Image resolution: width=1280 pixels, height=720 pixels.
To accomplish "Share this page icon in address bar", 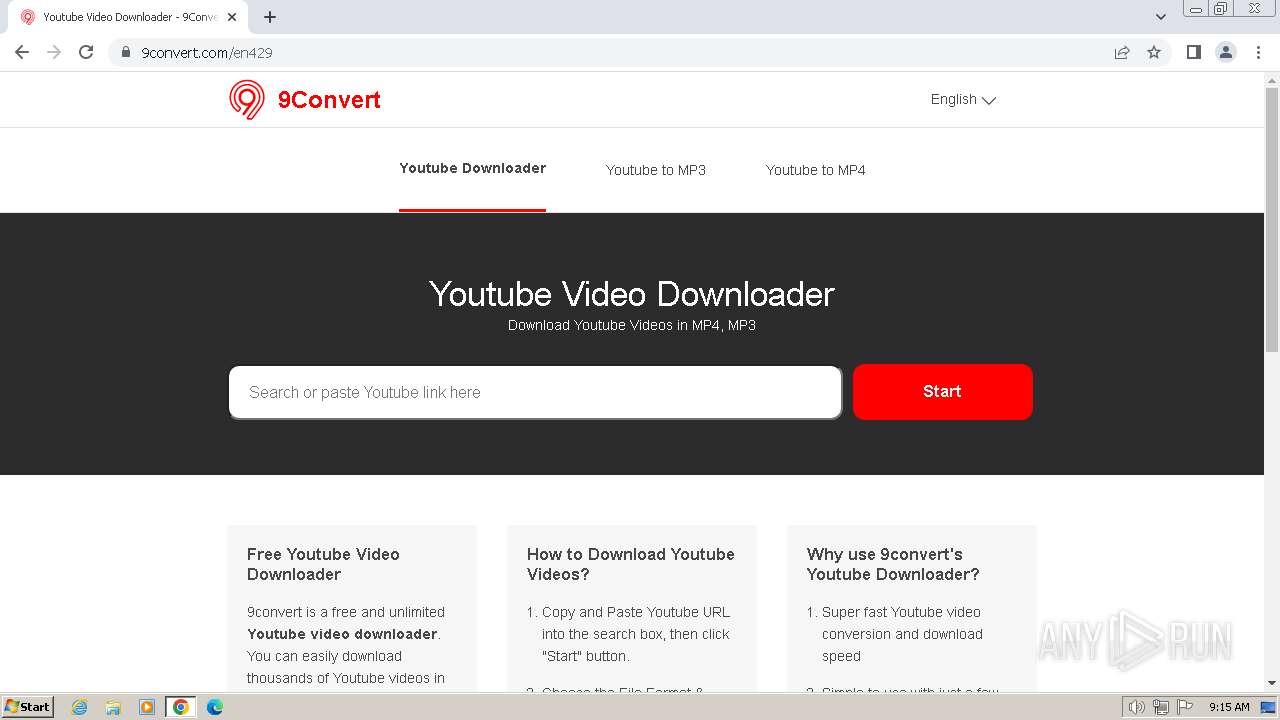I will pyautogui.click(x=1122, y=52).
